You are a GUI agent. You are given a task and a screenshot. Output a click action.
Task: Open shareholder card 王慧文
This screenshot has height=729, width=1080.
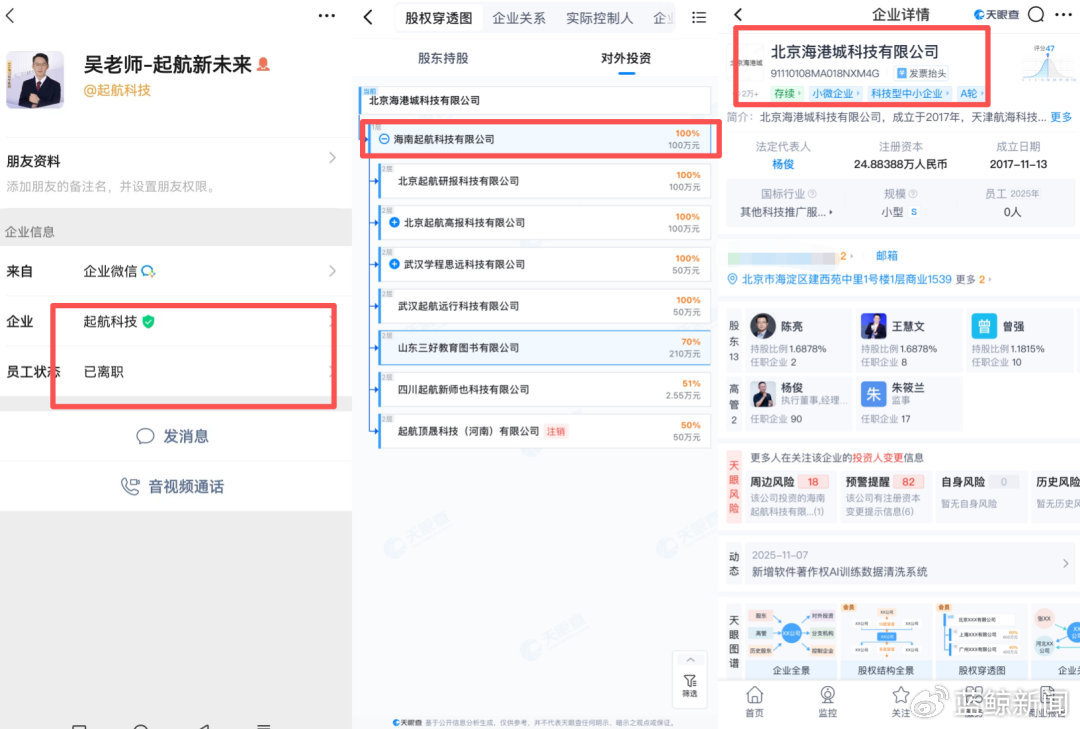click(909, 340)
